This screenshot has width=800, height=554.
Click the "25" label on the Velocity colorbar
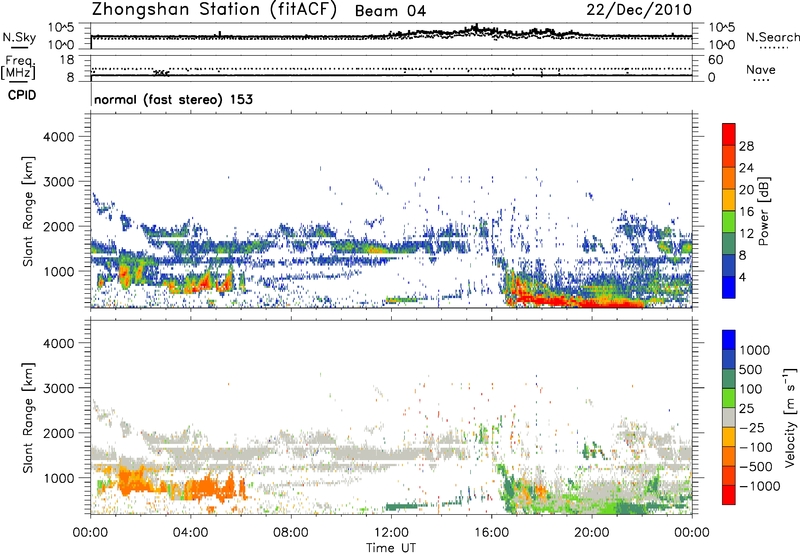pos(747,409)
